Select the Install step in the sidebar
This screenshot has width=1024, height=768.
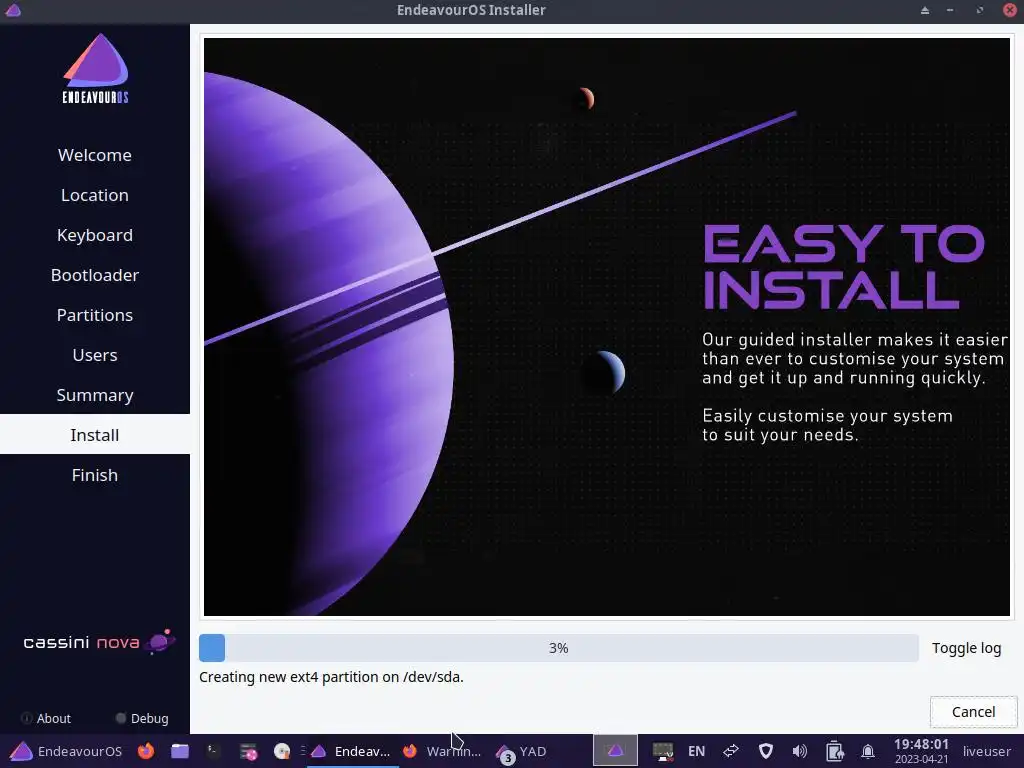(x=95, y=435)
